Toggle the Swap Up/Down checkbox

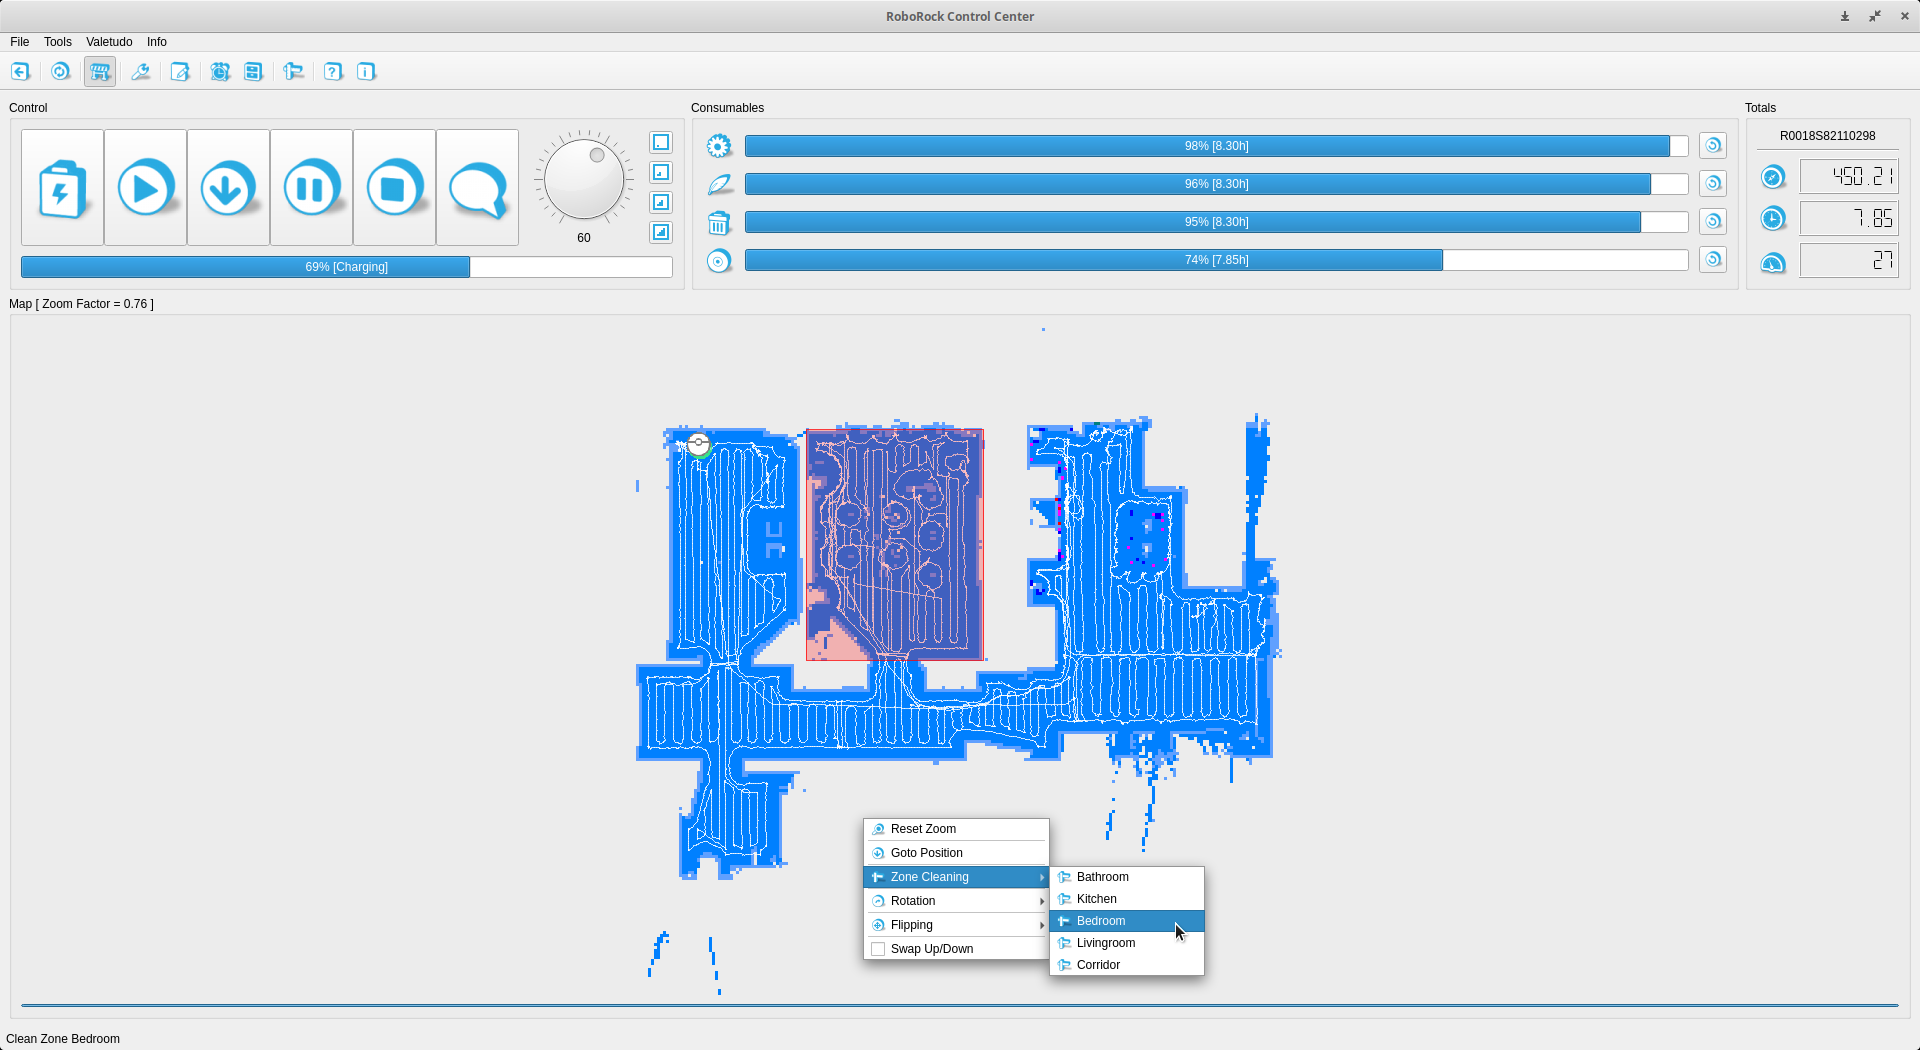point(878,949)
